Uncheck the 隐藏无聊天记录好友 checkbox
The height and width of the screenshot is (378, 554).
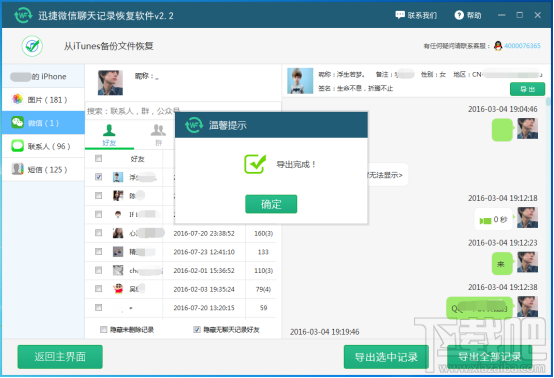[197, 330]
